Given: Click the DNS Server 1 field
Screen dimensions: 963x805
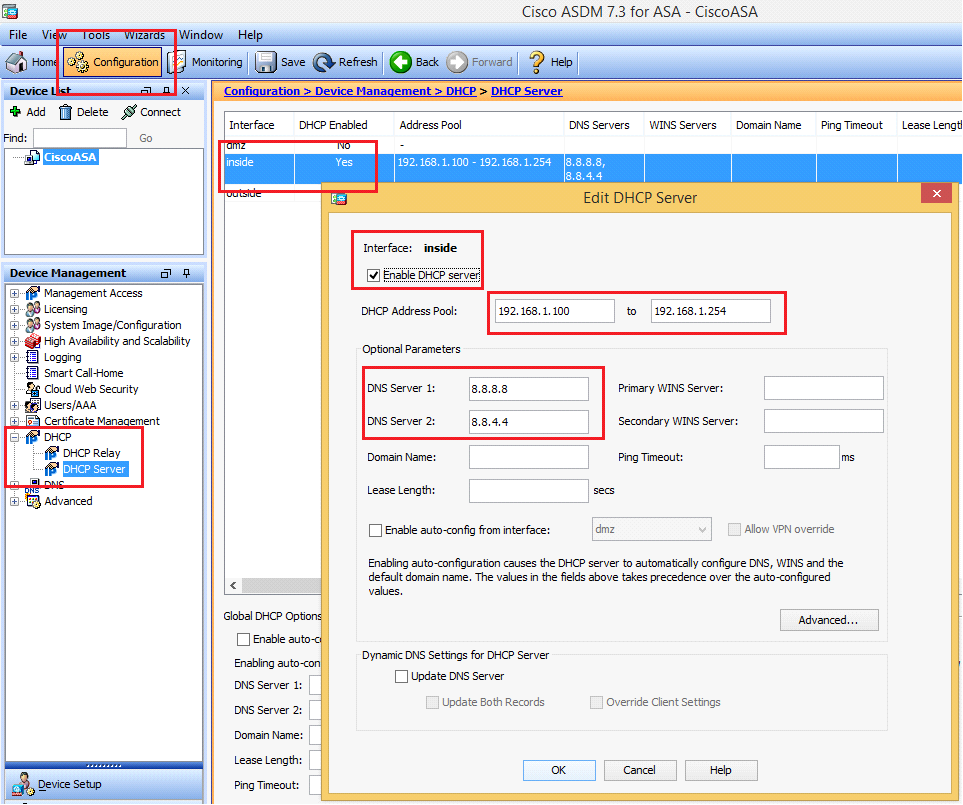Looking at the screenshot, I should click(x=529, y=389).
